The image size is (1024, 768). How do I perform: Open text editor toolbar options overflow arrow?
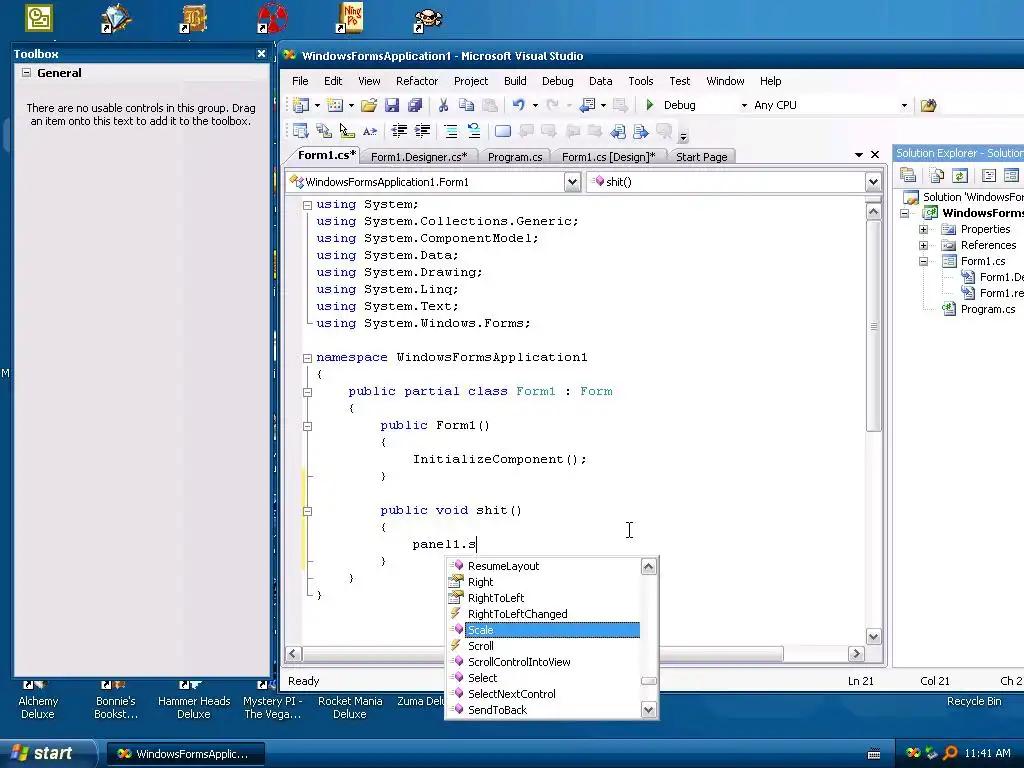point(683,136)
